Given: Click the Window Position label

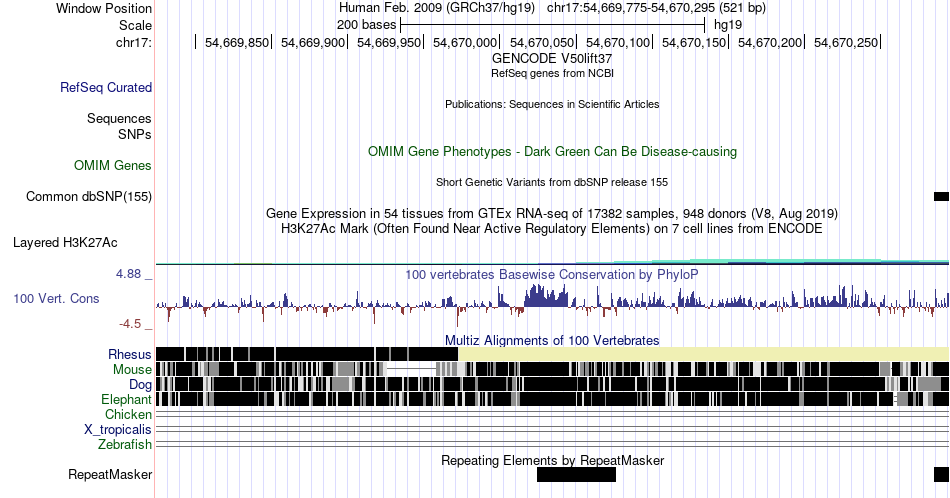Looking at the screenshot, I should pos(104,8).
